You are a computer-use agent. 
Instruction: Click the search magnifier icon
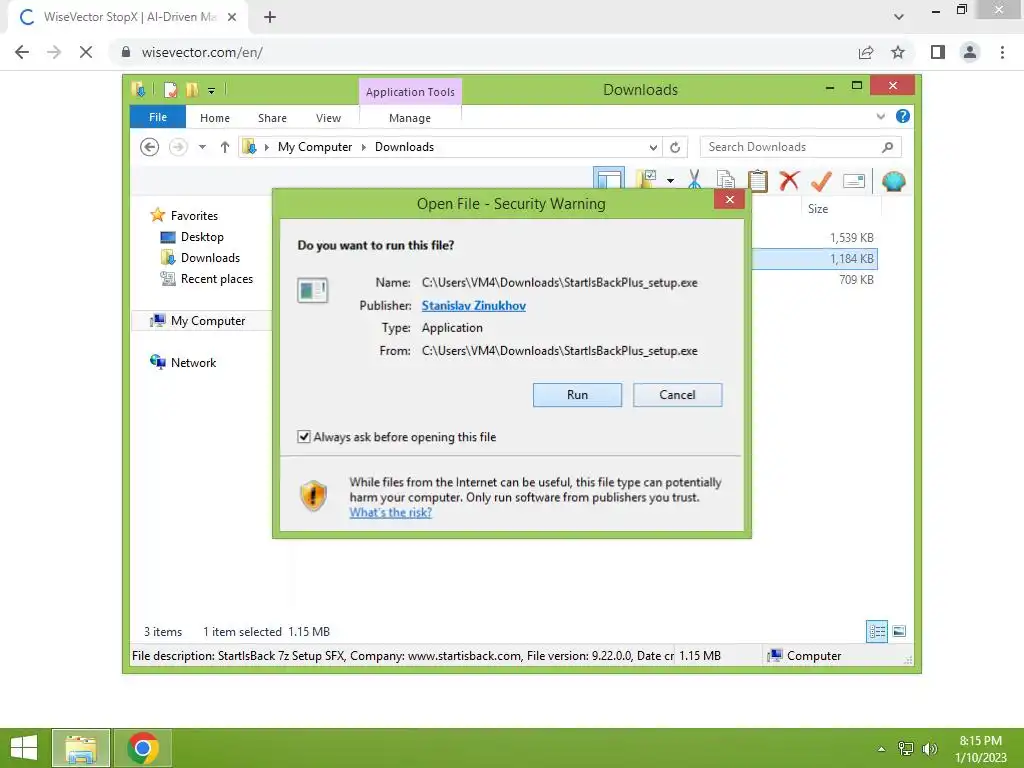tap(888, 147)
